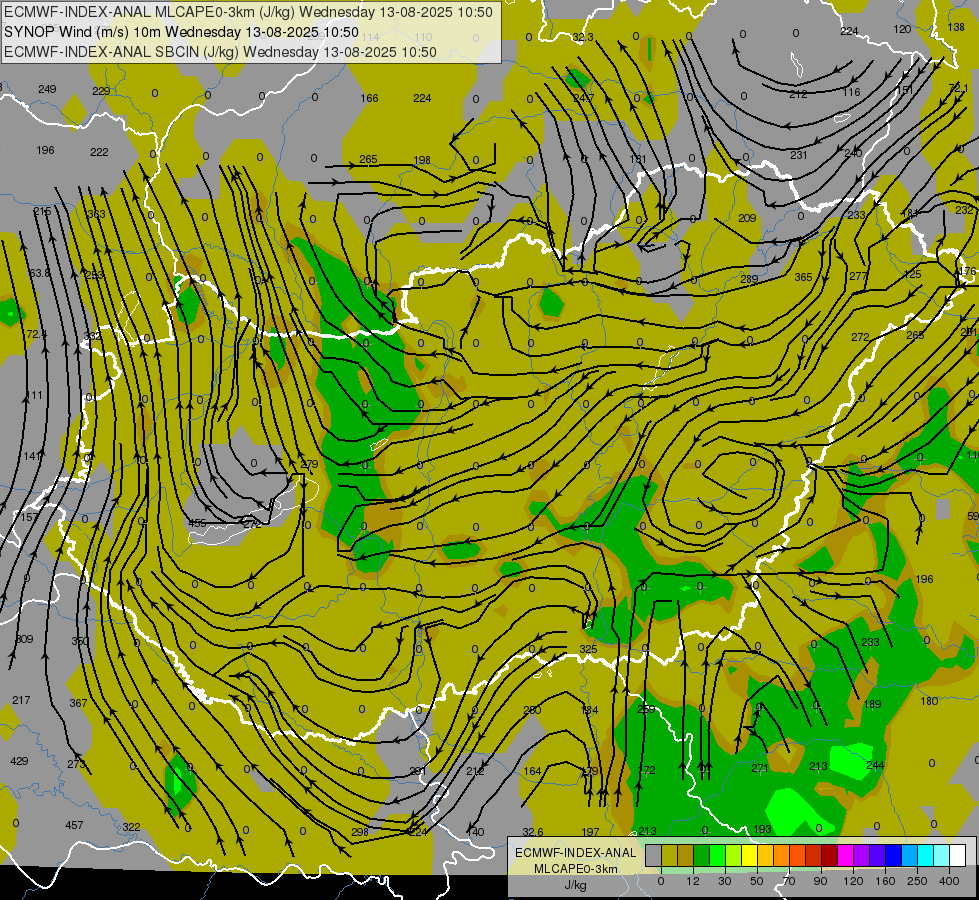This screenshot has height=900, width=979.
Task: Click the map value 164
Action: pyautogui.click(x=532, y=771)
